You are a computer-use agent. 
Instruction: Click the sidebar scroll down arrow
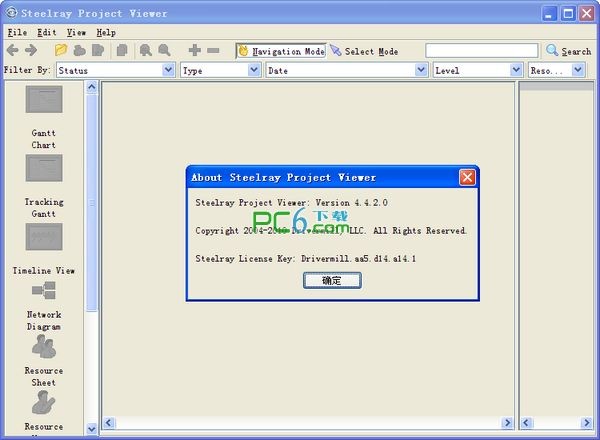91,429
